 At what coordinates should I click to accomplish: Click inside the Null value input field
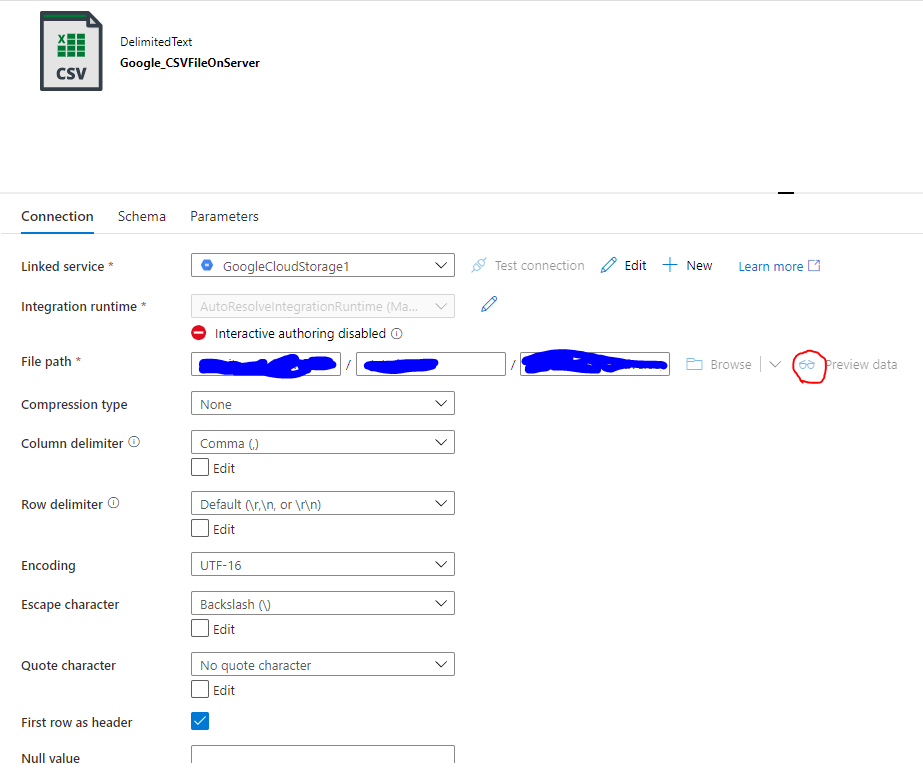[322, 756]
